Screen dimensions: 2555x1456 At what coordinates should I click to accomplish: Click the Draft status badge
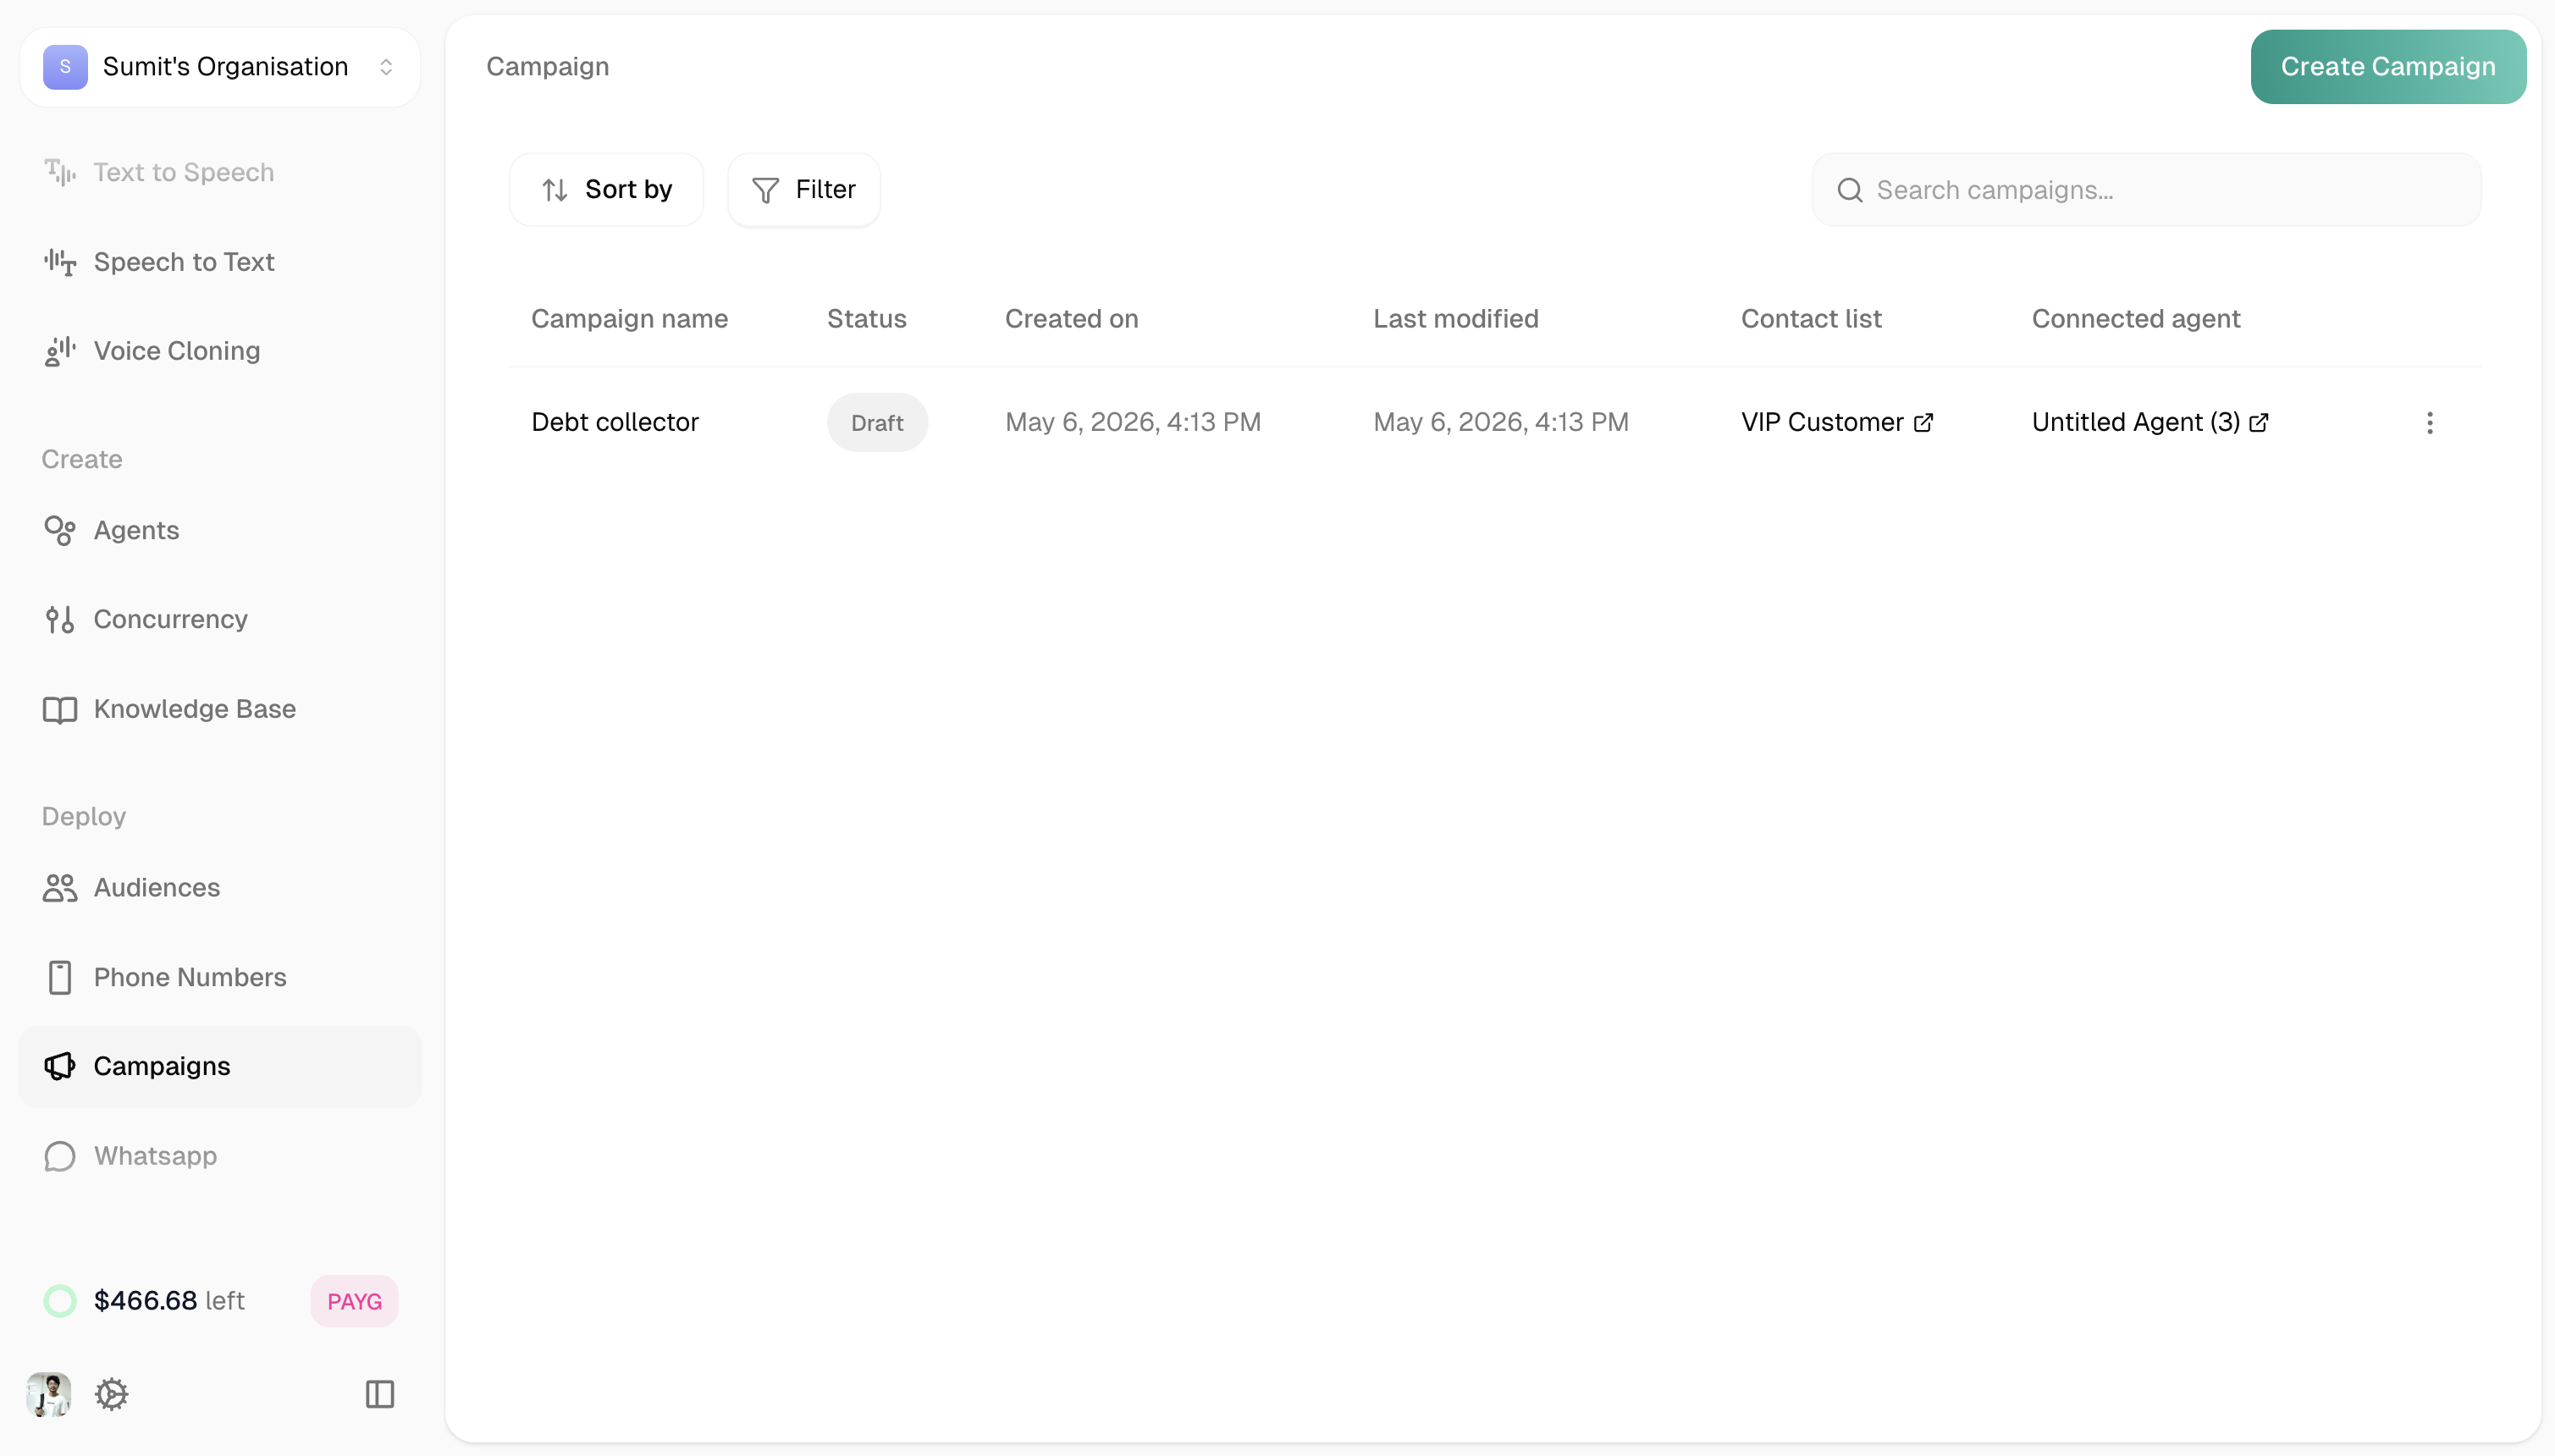[877, 423]
